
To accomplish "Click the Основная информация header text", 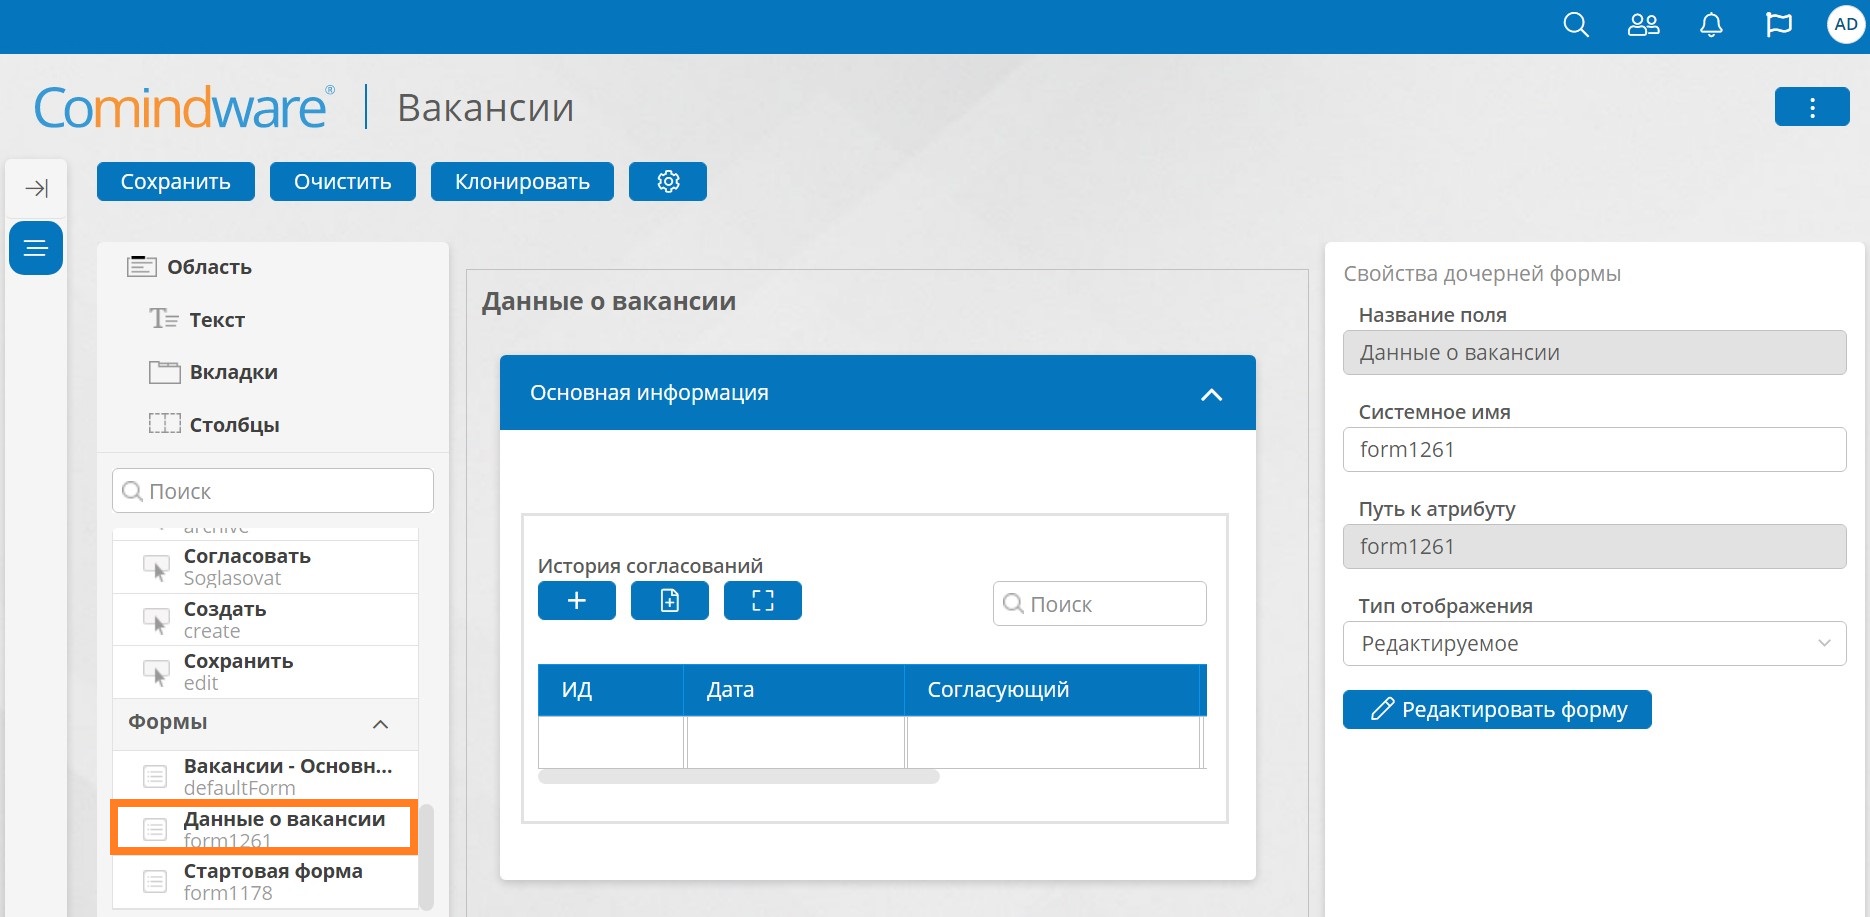I will click(649, 393).
